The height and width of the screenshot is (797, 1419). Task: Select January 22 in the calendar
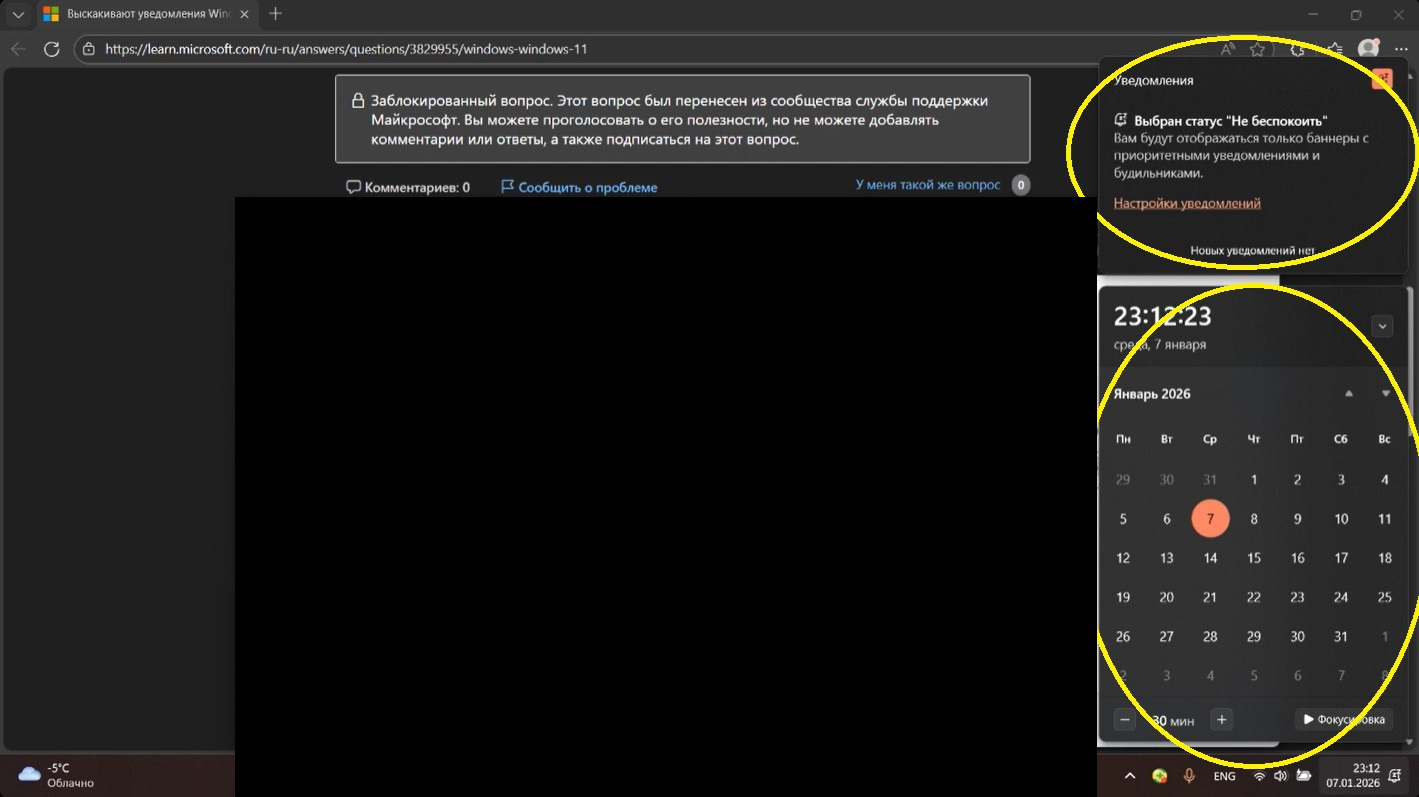tap(1254, 597)
